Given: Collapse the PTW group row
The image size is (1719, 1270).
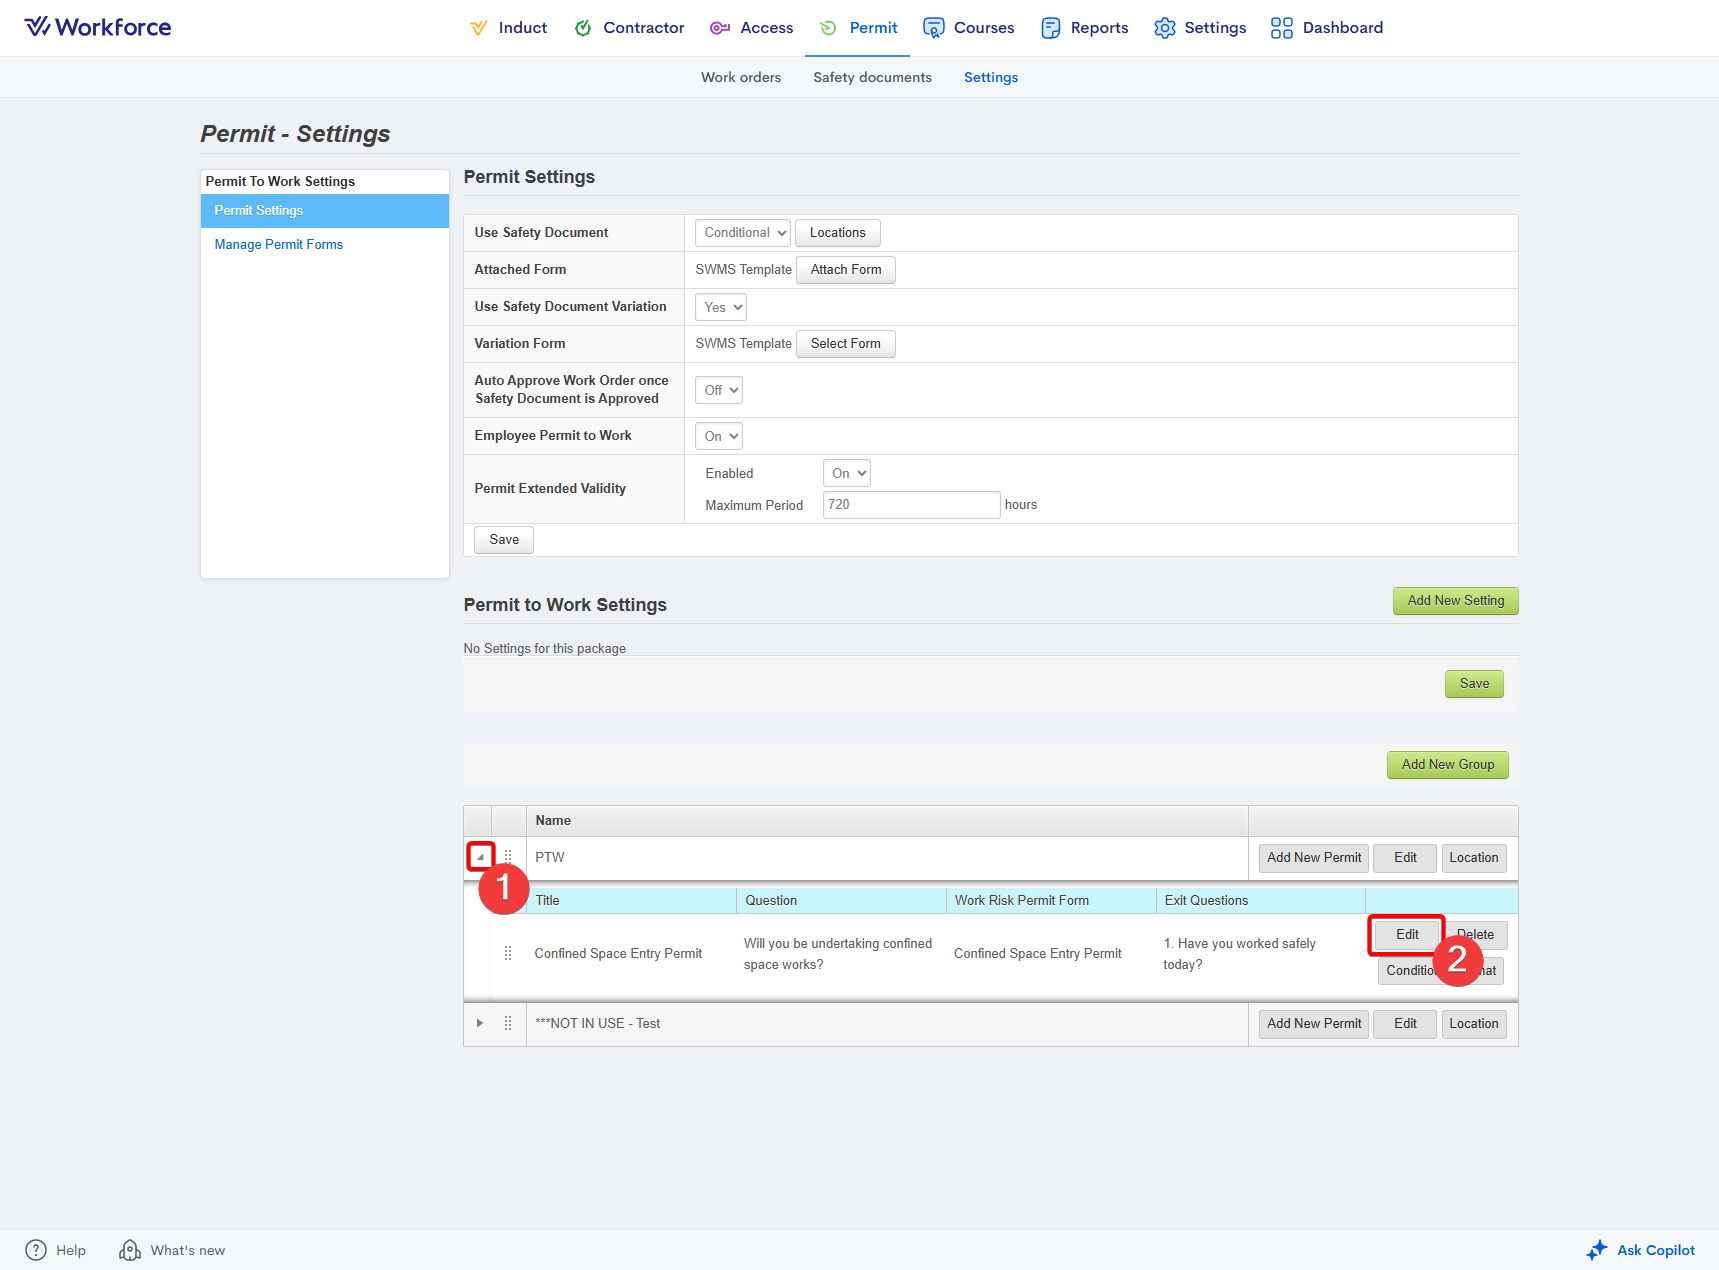Looking at the screenshot, I should coord(480,857).
